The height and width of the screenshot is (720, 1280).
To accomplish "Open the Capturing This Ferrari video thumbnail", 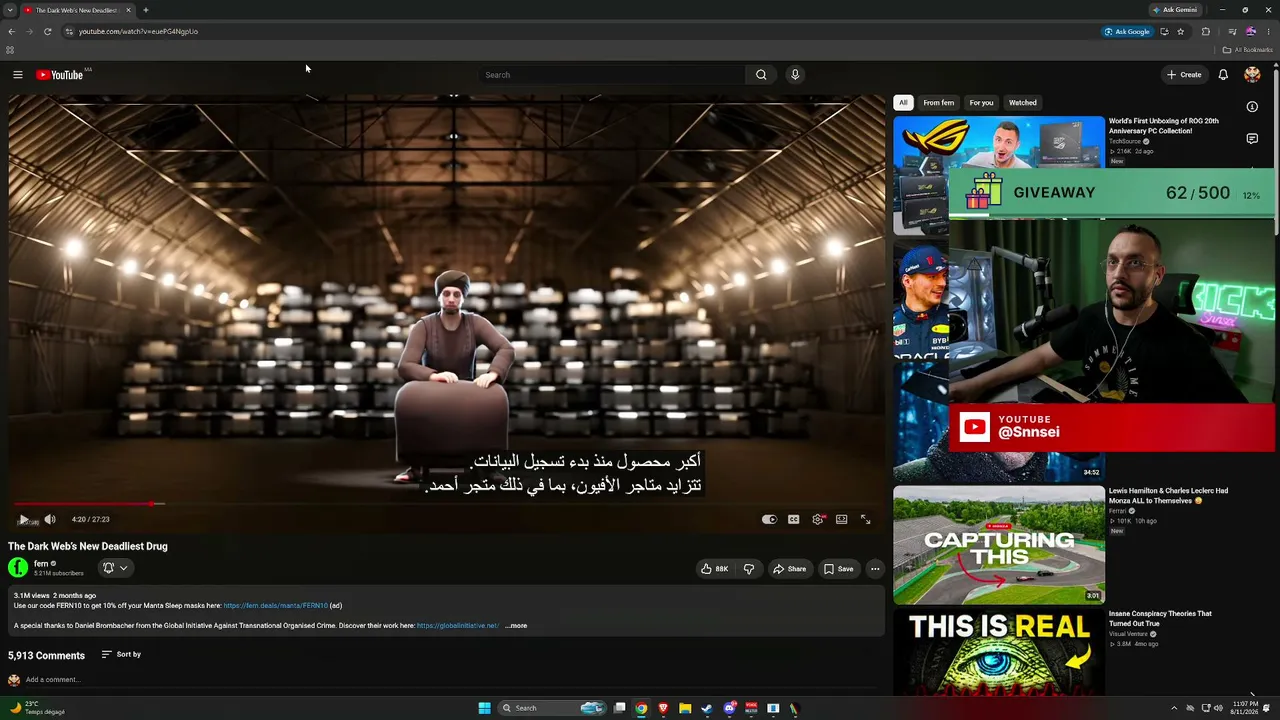I will click(x=999, y=545).
